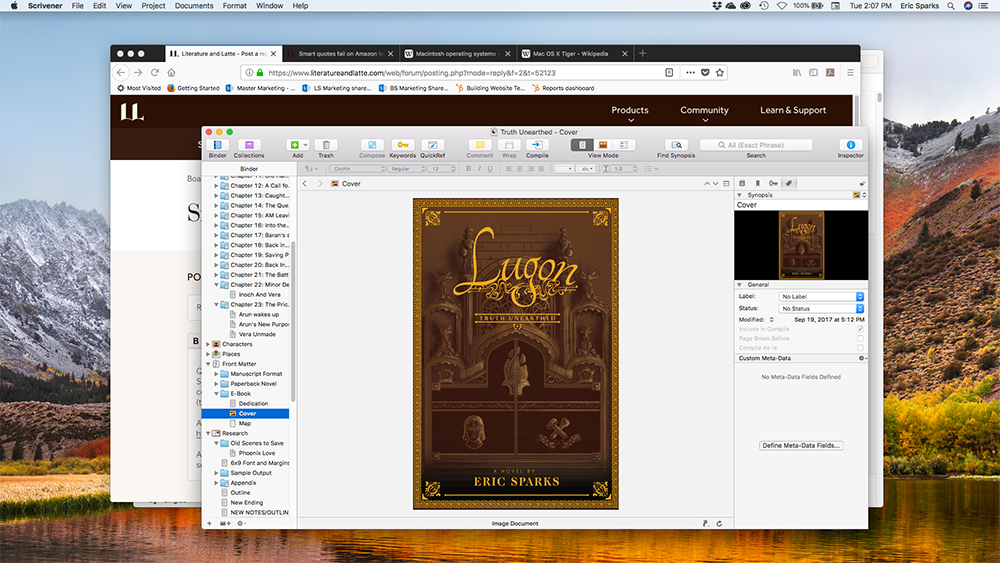Go to previous document up arrow
Viewport: 1000px width, 563px height.
coord(707,184)
